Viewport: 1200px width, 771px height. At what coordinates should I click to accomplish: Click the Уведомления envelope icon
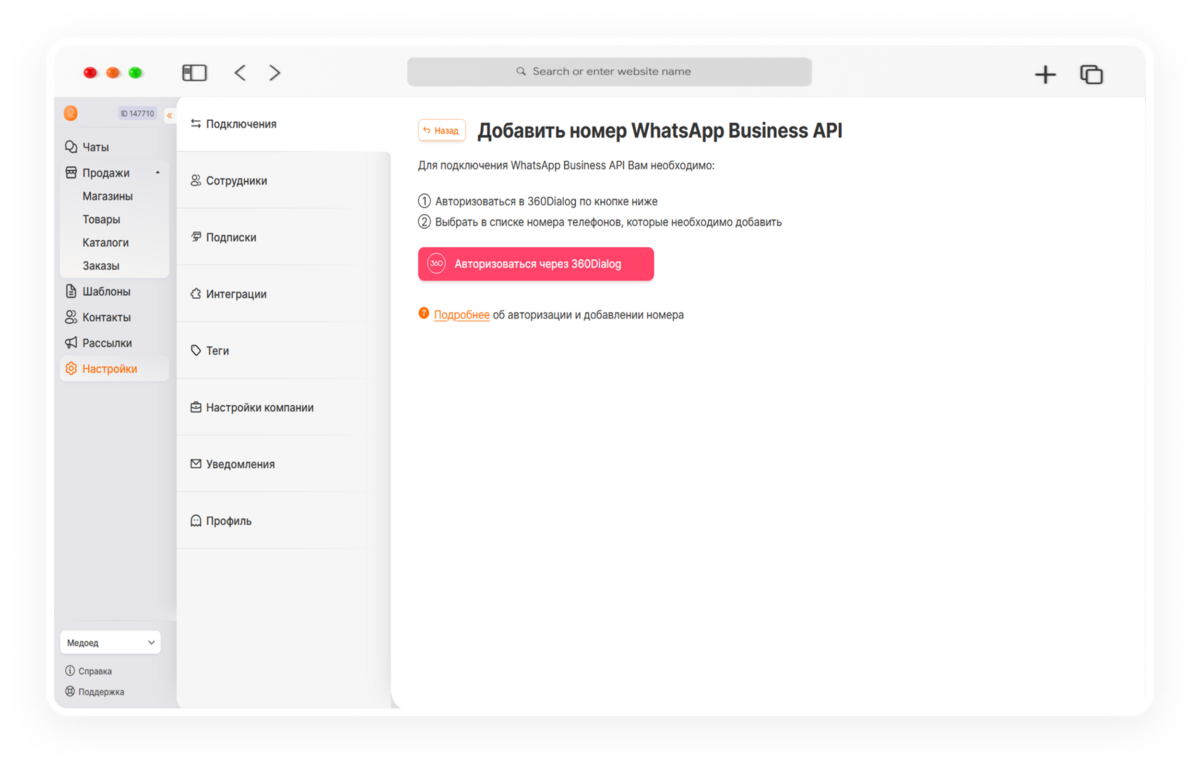[x=196, y=464]
